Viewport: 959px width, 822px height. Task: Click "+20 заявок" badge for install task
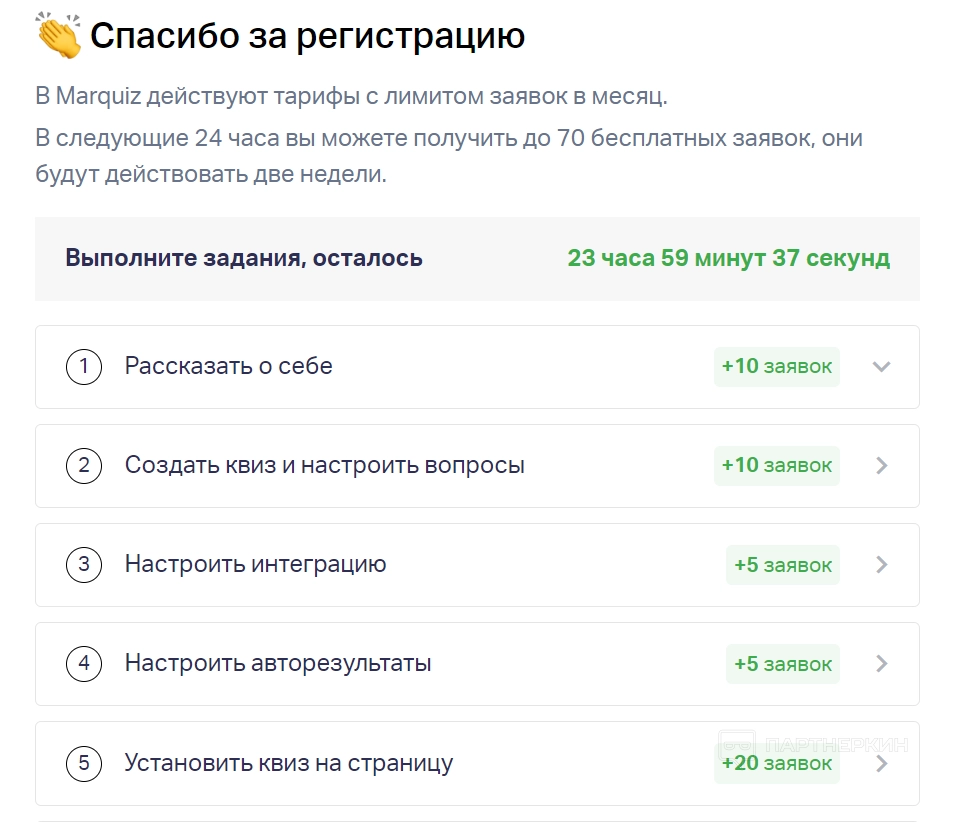pyautogui.click(x=776, y=764)
